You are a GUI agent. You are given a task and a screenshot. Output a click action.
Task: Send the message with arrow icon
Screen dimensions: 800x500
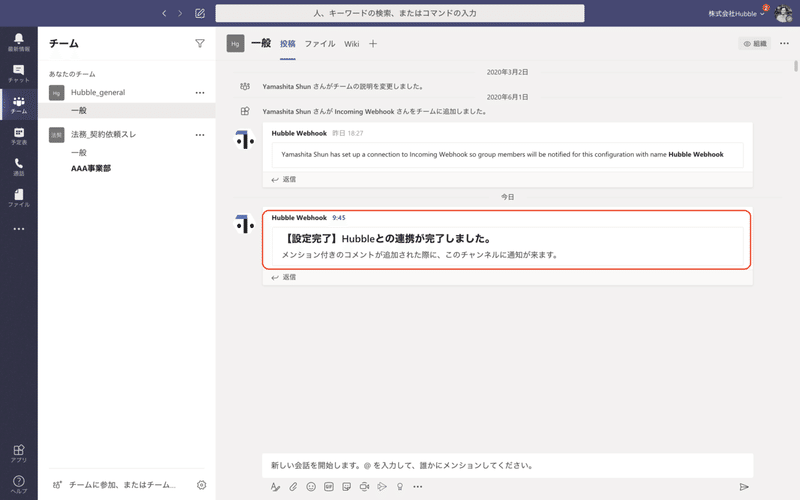(744, 487)
